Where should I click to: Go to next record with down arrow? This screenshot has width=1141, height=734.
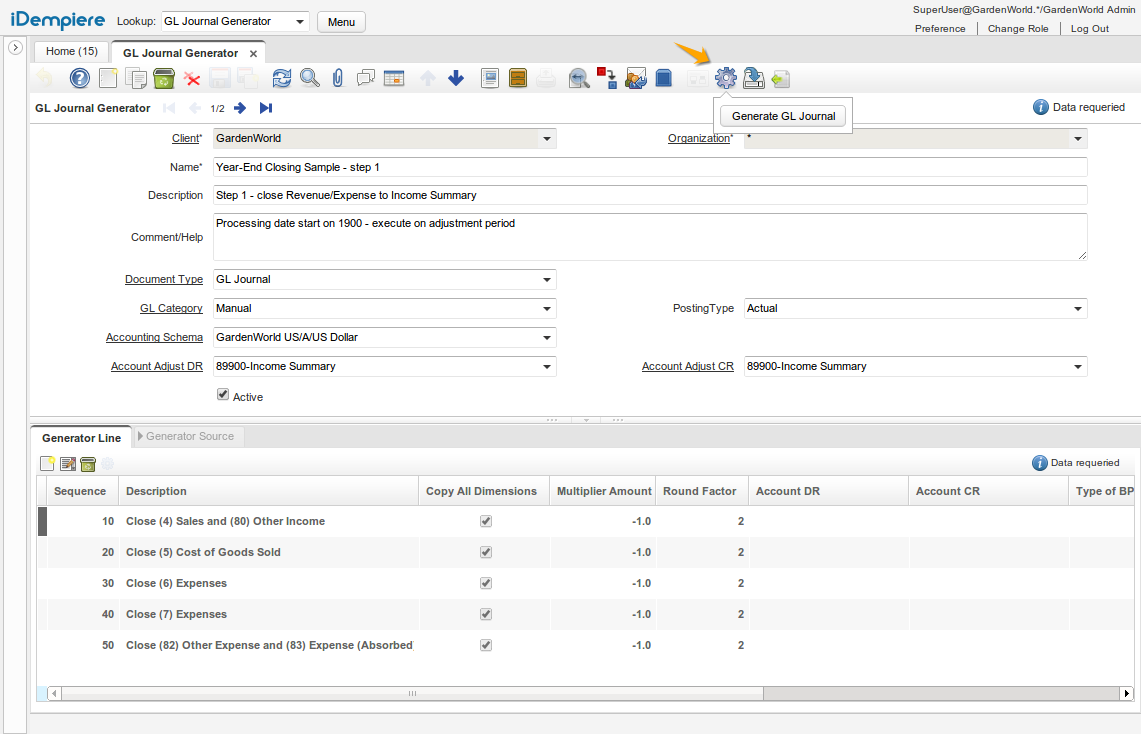(x=456, y=78)
